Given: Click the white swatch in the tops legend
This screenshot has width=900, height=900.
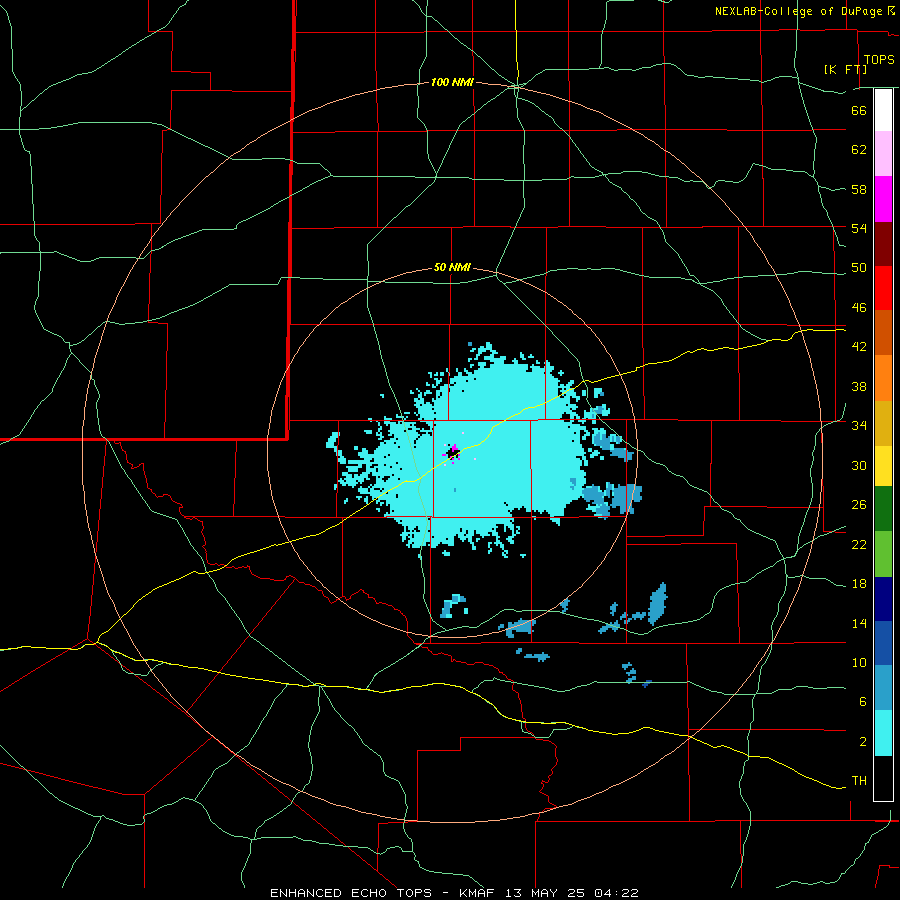Looking at the screenshot, I should pyautogui.click(x=883, y=110).
